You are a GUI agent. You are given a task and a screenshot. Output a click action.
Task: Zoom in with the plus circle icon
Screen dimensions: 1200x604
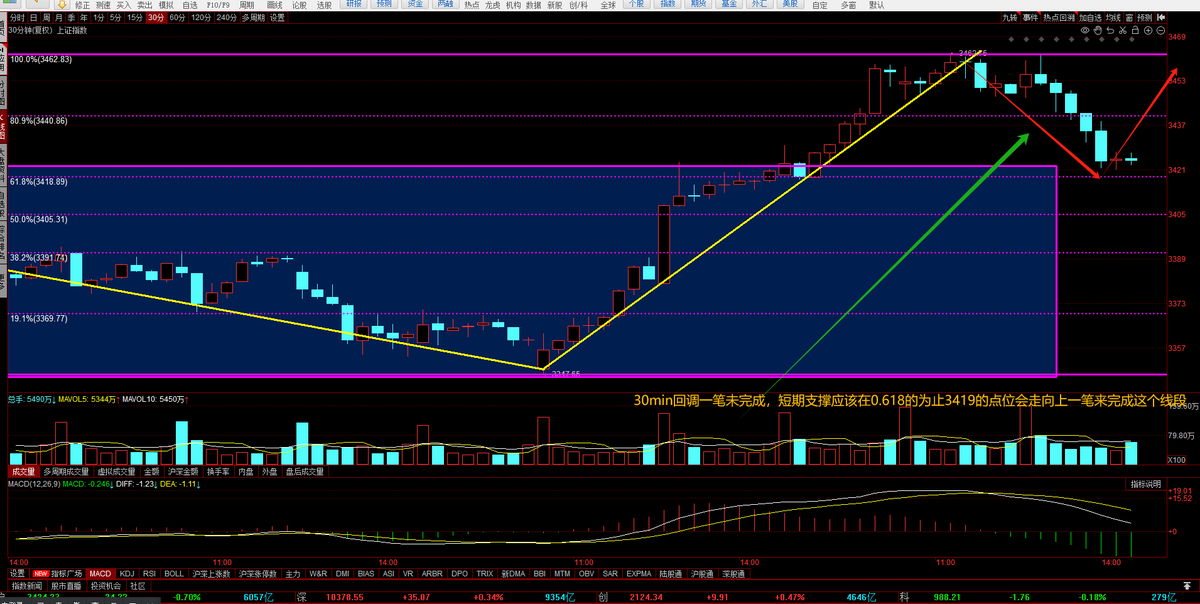[1148, 31]
